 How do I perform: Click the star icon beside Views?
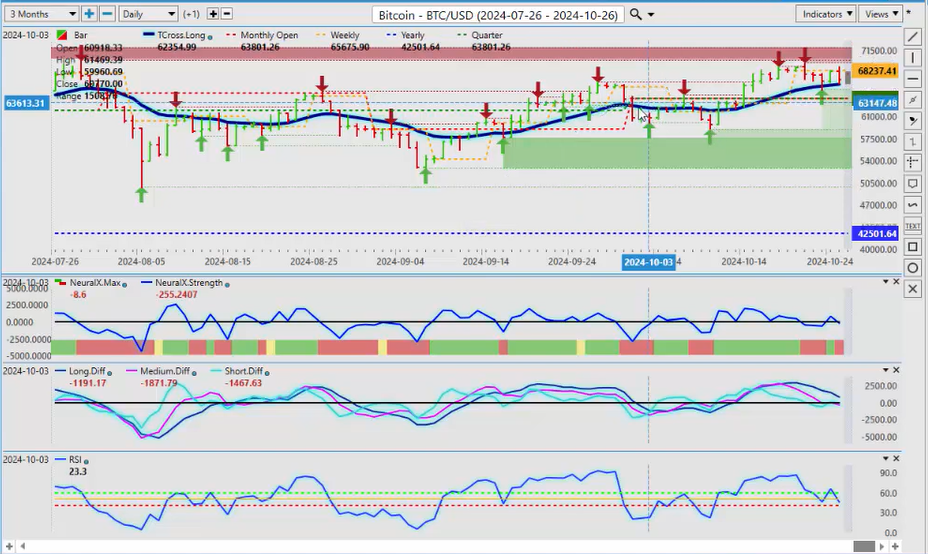(x=908, y=12)
